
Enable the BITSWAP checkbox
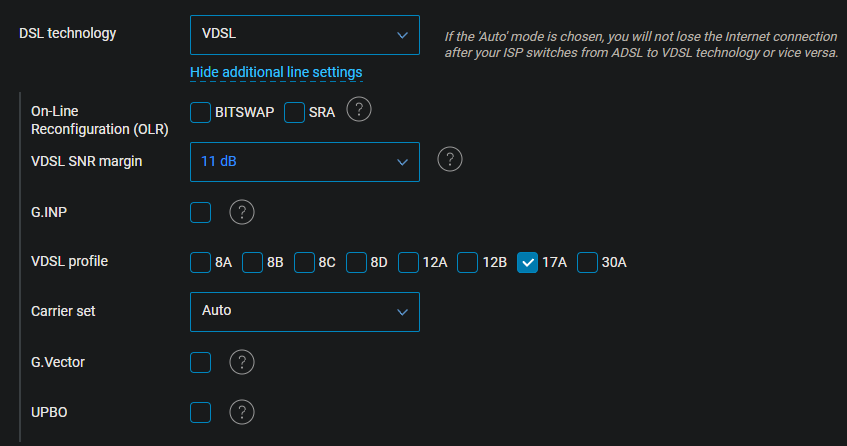[200, 112]
